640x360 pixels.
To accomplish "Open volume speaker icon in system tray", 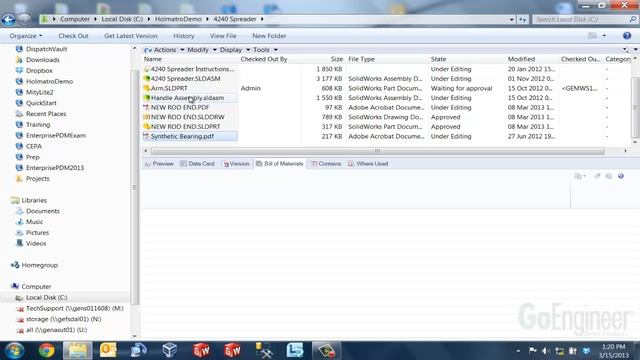I will [x=546, y=351].
